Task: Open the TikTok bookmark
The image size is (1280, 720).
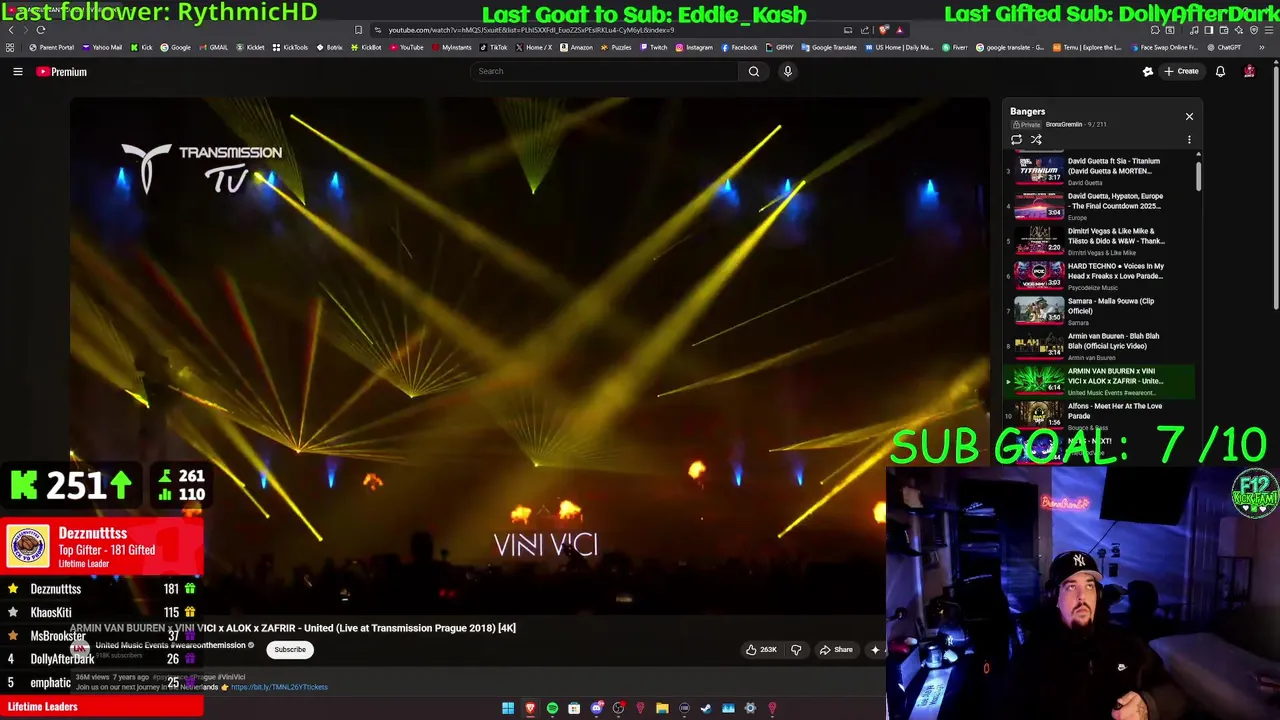Action: (x=494, y=47)
